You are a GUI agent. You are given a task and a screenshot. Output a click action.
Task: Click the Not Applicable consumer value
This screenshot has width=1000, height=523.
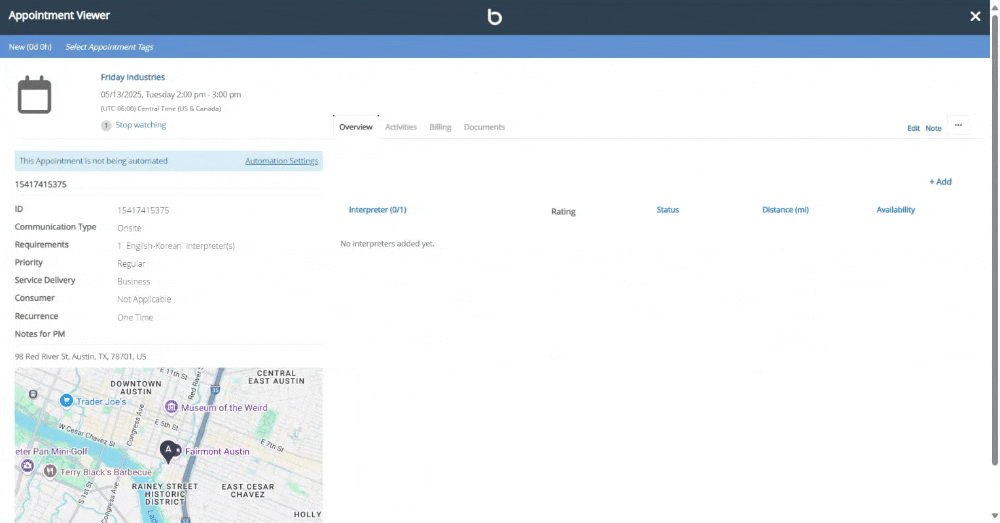(x=144, y=299)
